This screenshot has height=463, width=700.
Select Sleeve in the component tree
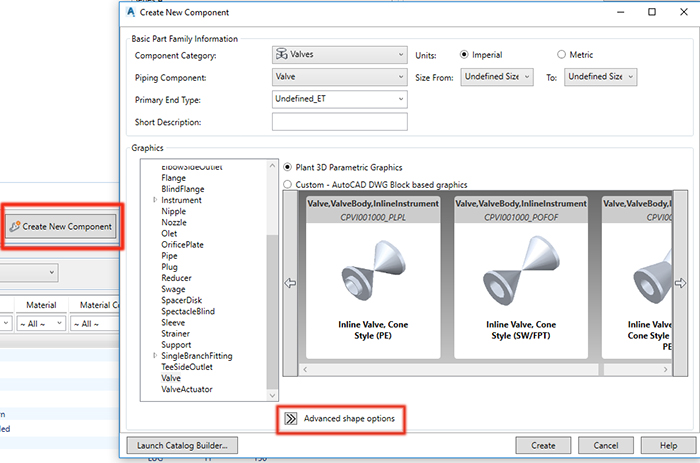(x=173, y=322)
